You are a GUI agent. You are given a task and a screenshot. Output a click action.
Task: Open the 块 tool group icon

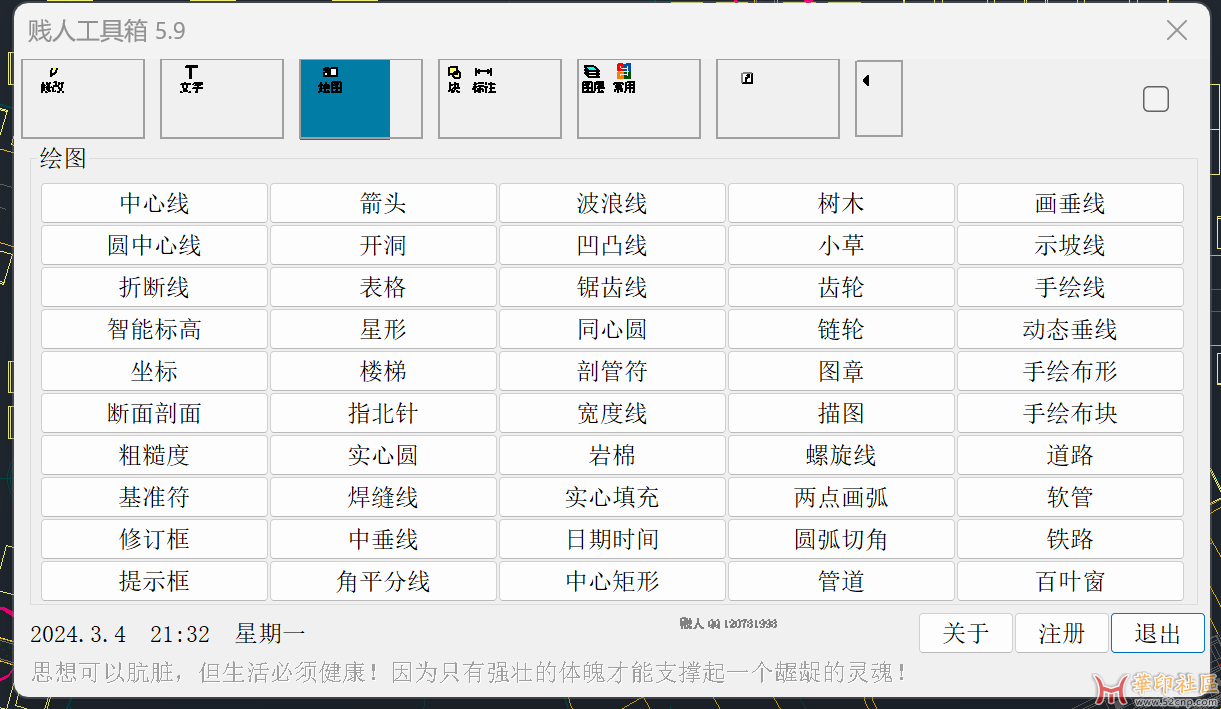pos(454,80)
